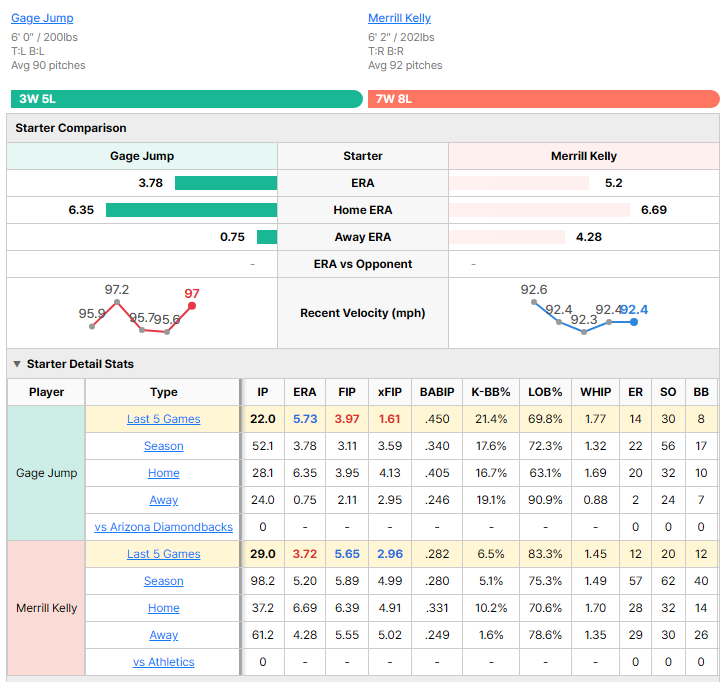Click the LOB% column header
The width and height of the screenshot is (726, 682).
(x=545, y=392)
